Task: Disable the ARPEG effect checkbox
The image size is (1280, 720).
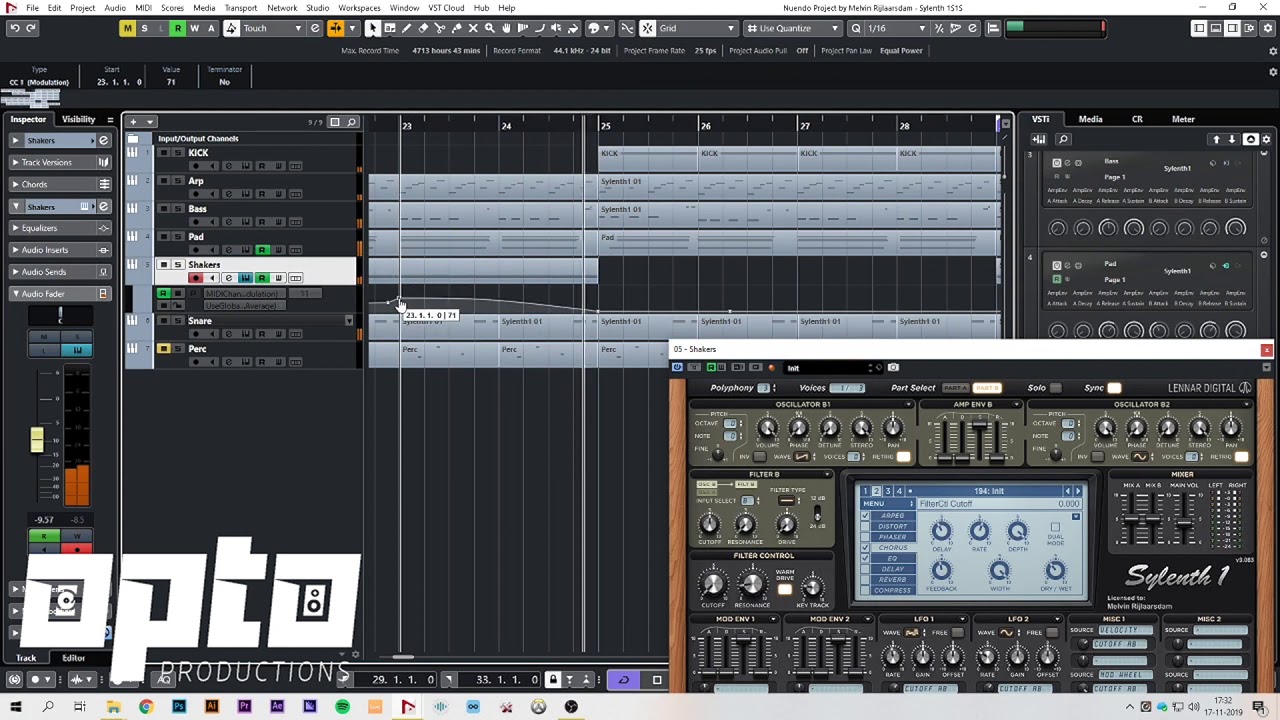Action: (x=866, y=516)
